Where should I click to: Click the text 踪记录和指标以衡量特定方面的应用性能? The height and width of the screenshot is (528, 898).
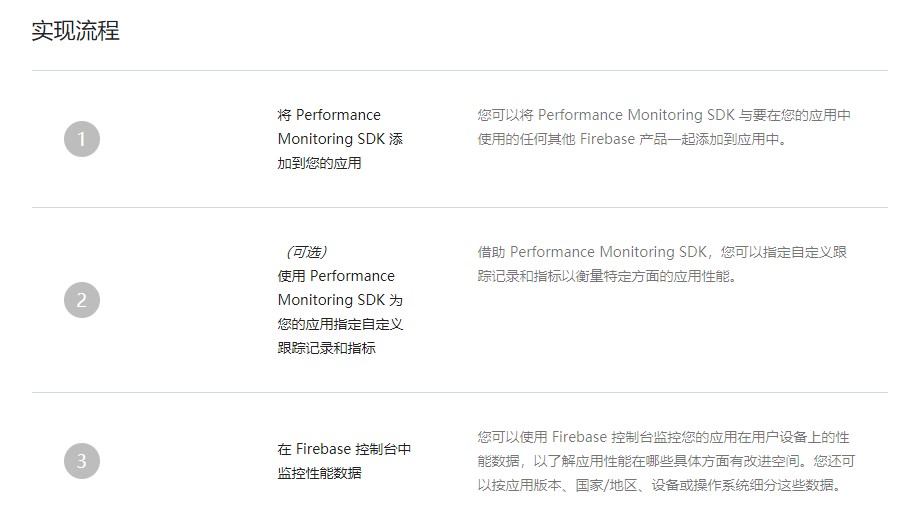tap(607, 276)
